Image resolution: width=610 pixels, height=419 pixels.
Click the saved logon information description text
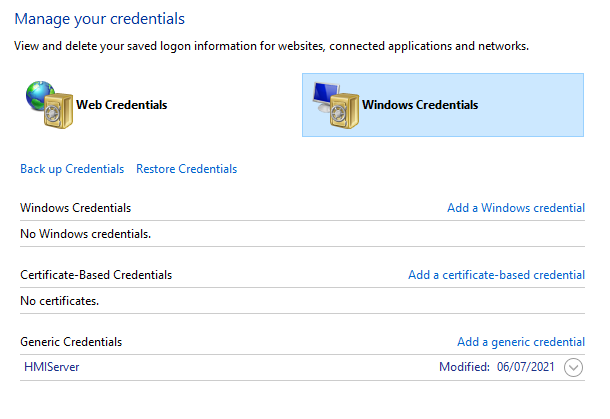pos(271,46)
